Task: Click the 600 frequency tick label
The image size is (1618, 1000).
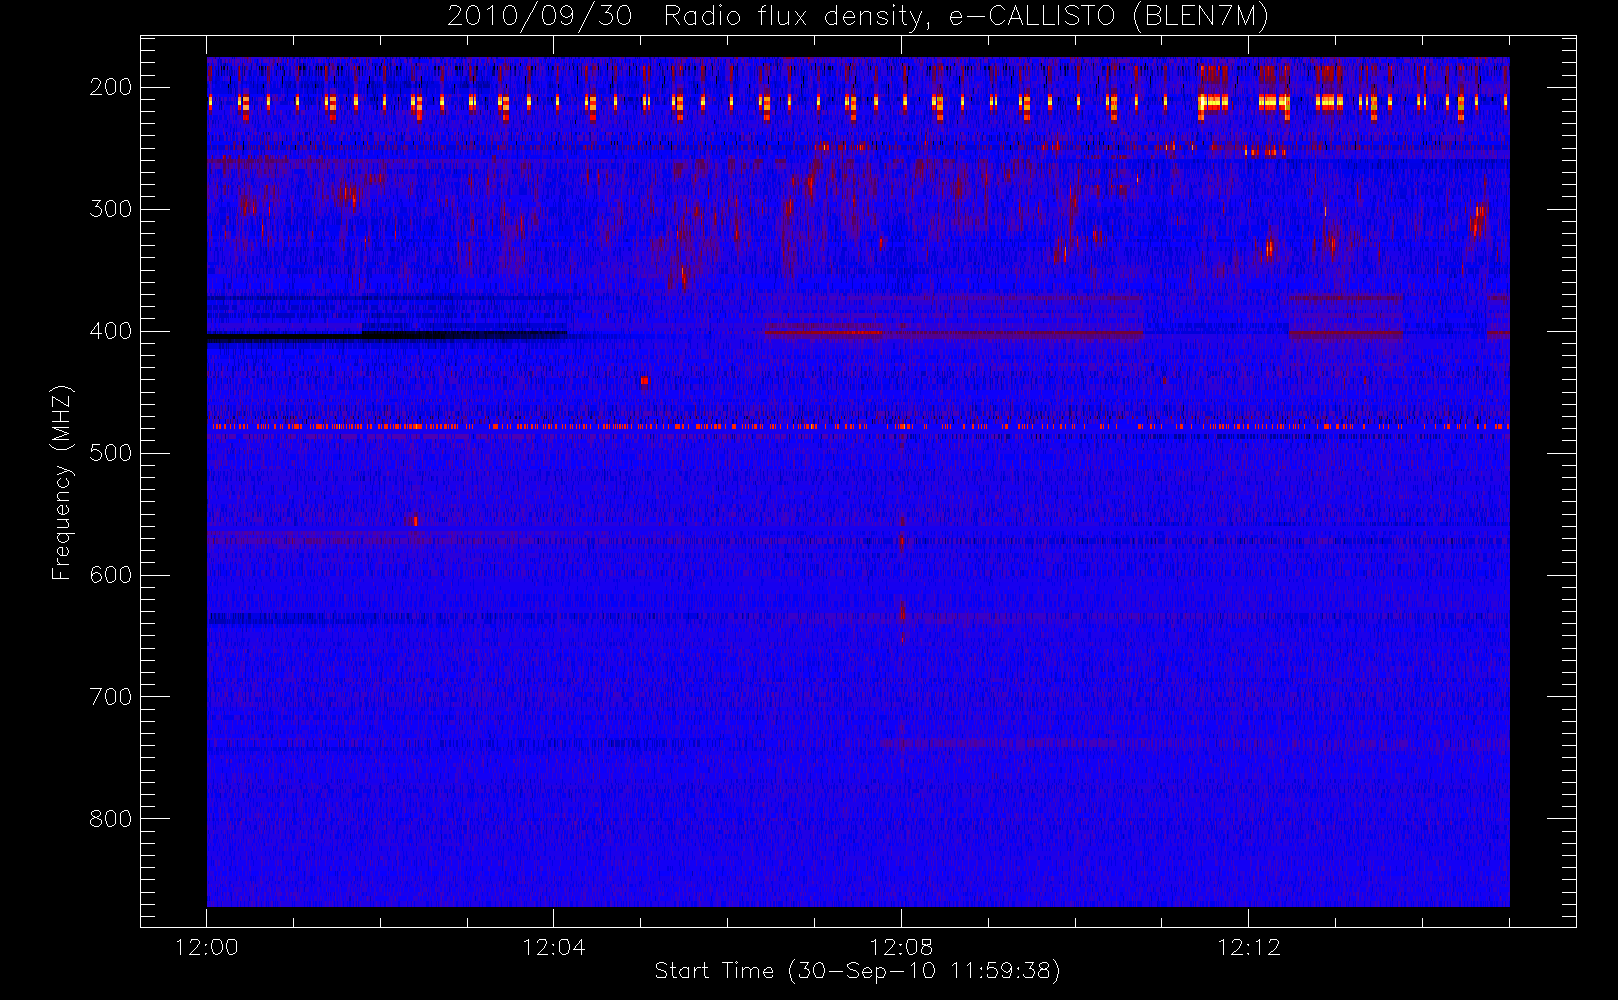Action: (111, 575)
